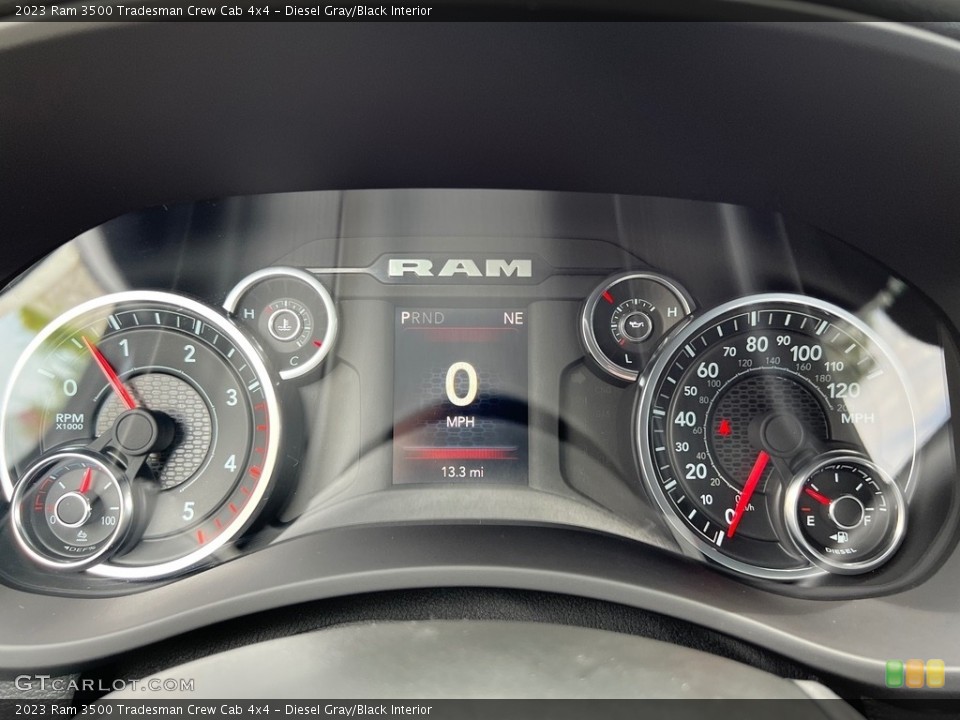This screenshot has width=960, height=720.
Task: Click the fuel gauge F marking
Action: coord(867,522)
